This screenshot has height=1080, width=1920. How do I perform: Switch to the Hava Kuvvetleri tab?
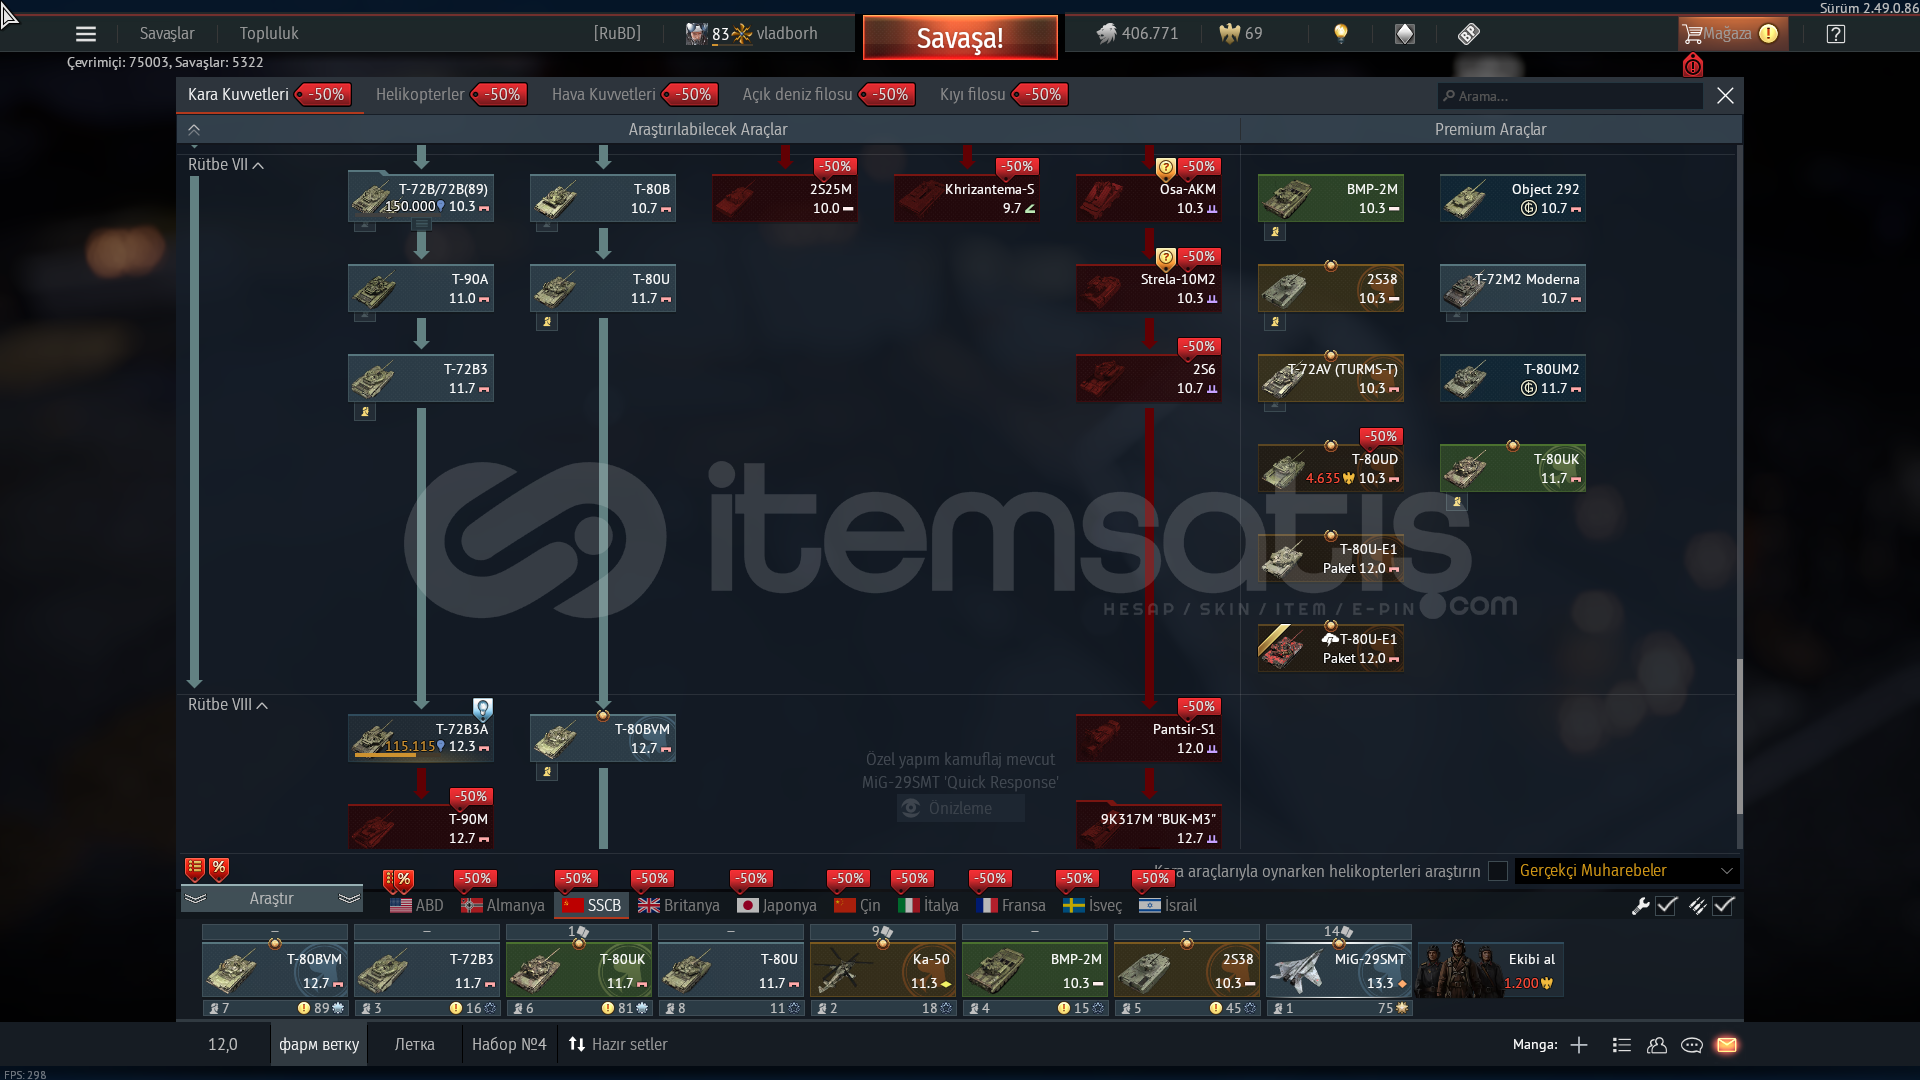[x=603, y=94]
